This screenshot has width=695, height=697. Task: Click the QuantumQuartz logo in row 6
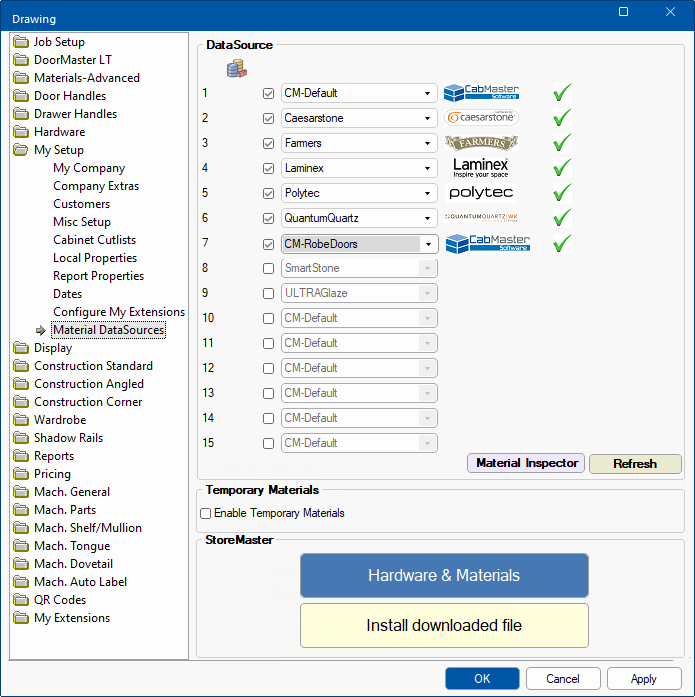pos(483,217)
